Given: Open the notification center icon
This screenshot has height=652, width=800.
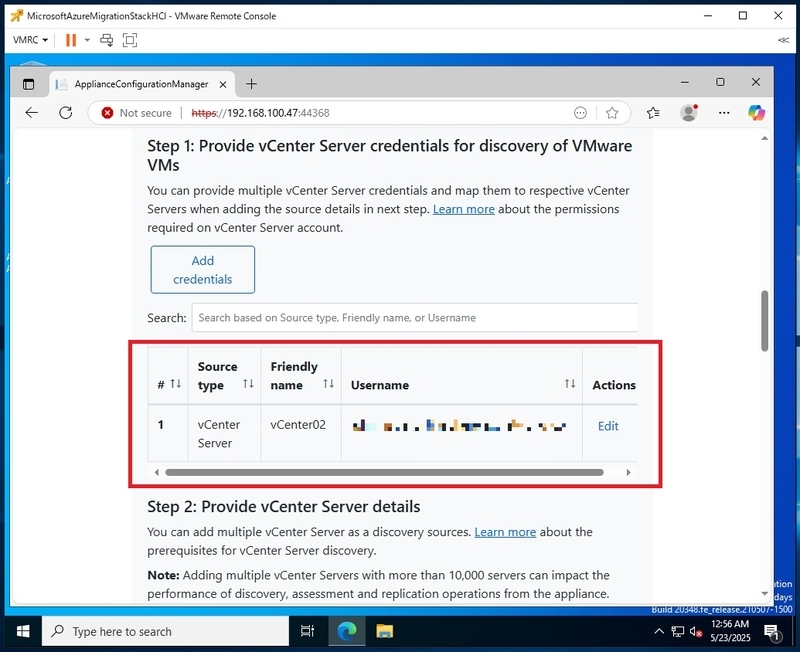Looking at the screenshot, I should 773,633.
